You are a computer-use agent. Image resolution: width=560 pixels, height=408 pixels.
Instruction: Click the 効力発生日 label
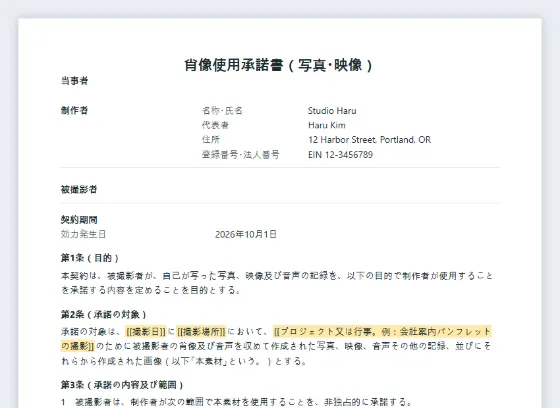83,234
